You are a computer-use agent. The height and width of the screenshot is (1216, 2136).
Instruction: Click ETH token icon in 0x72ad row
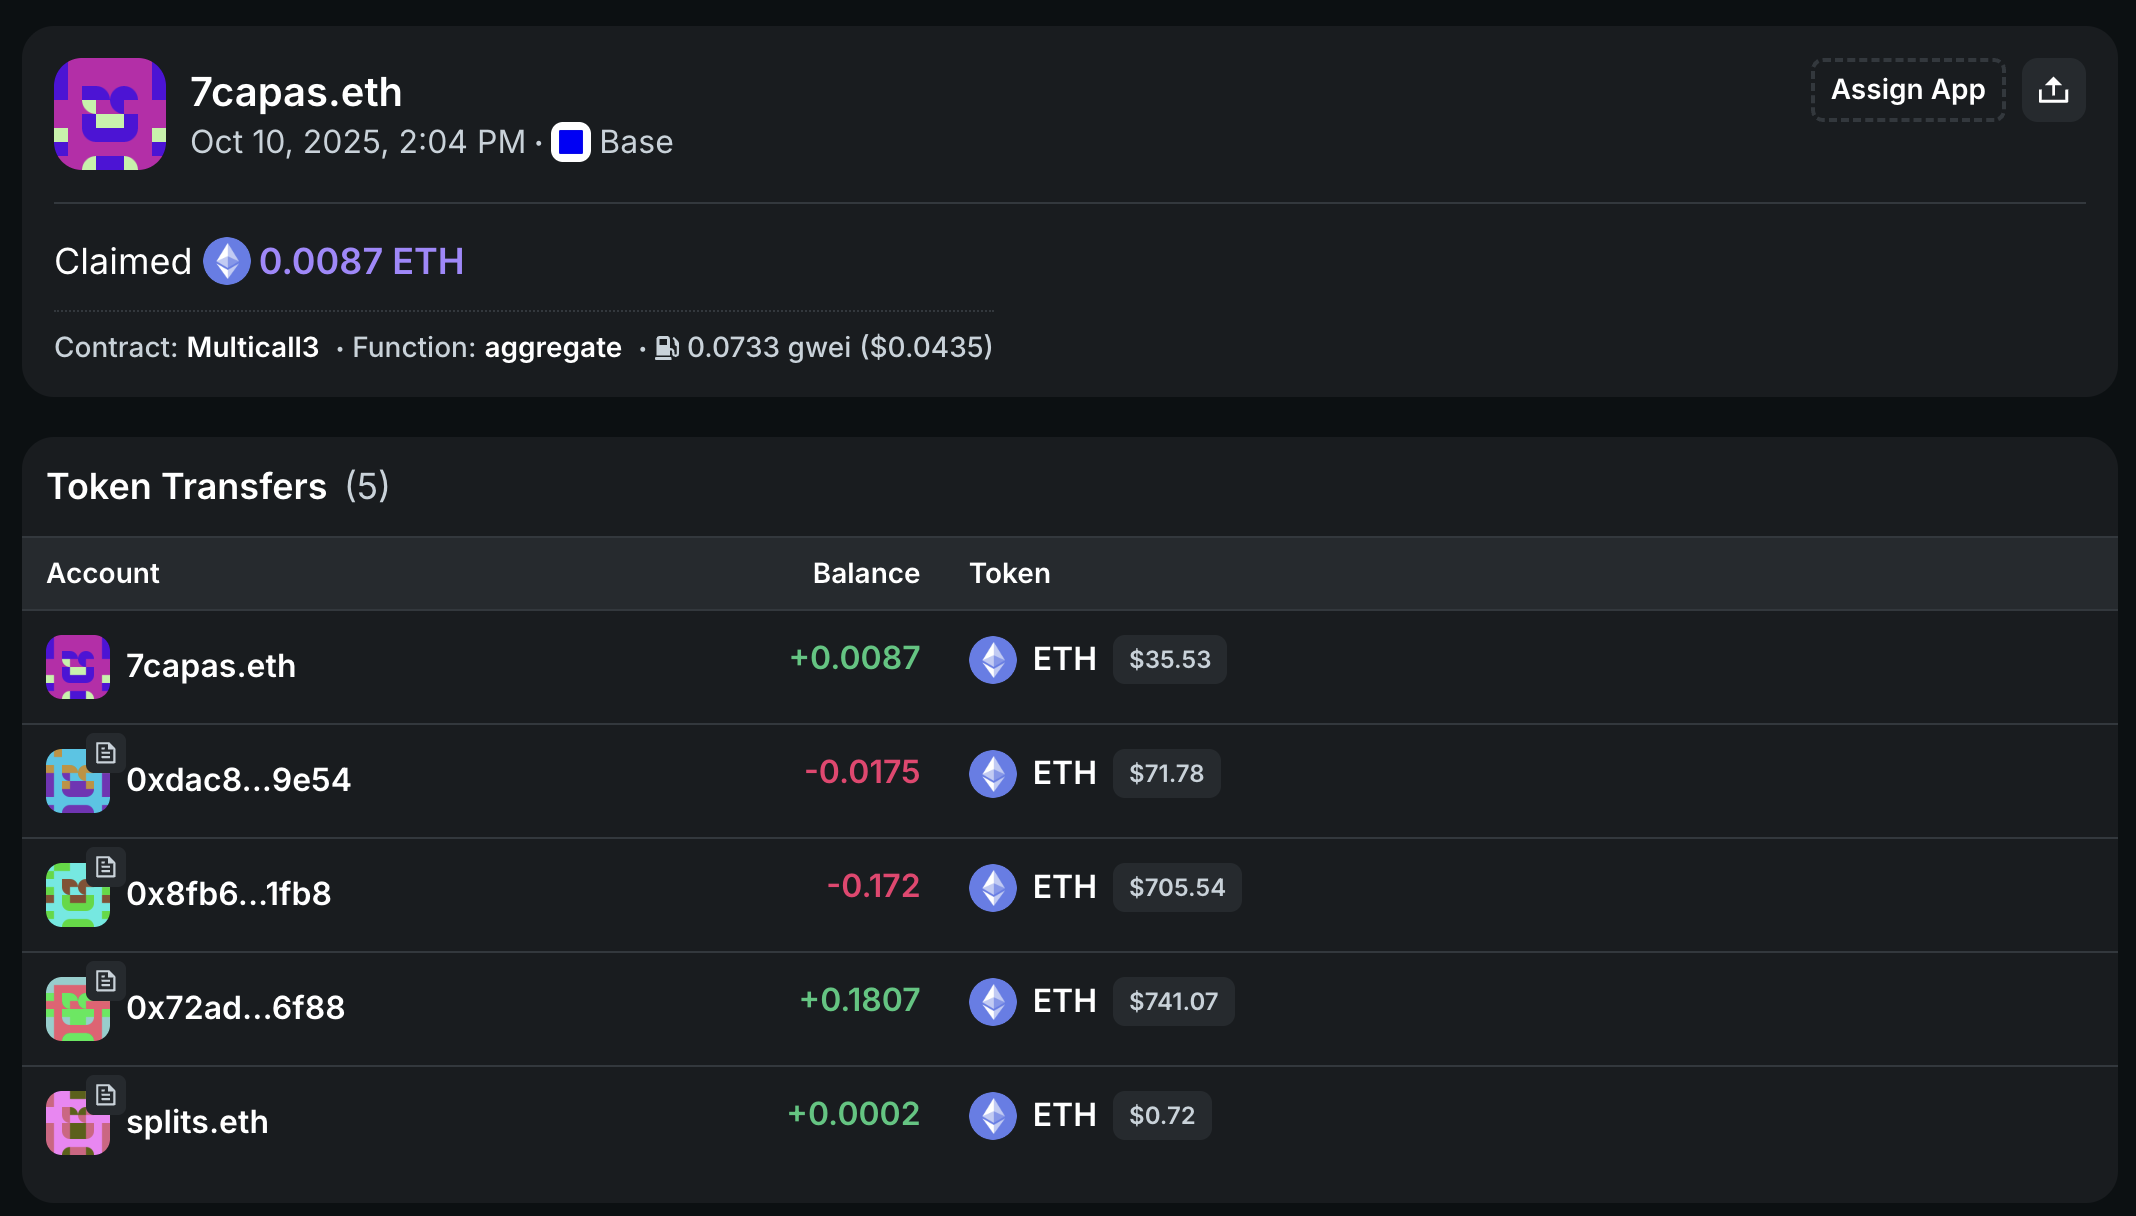(993, 1002)
